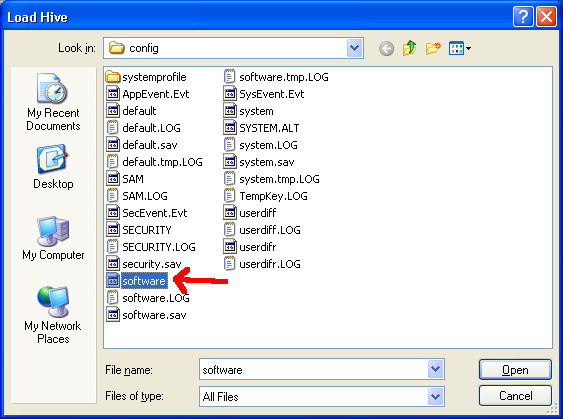Screen dimensions: 563x419
Task: Open the systemprofile folder item
Action: (x=146, y=76)
